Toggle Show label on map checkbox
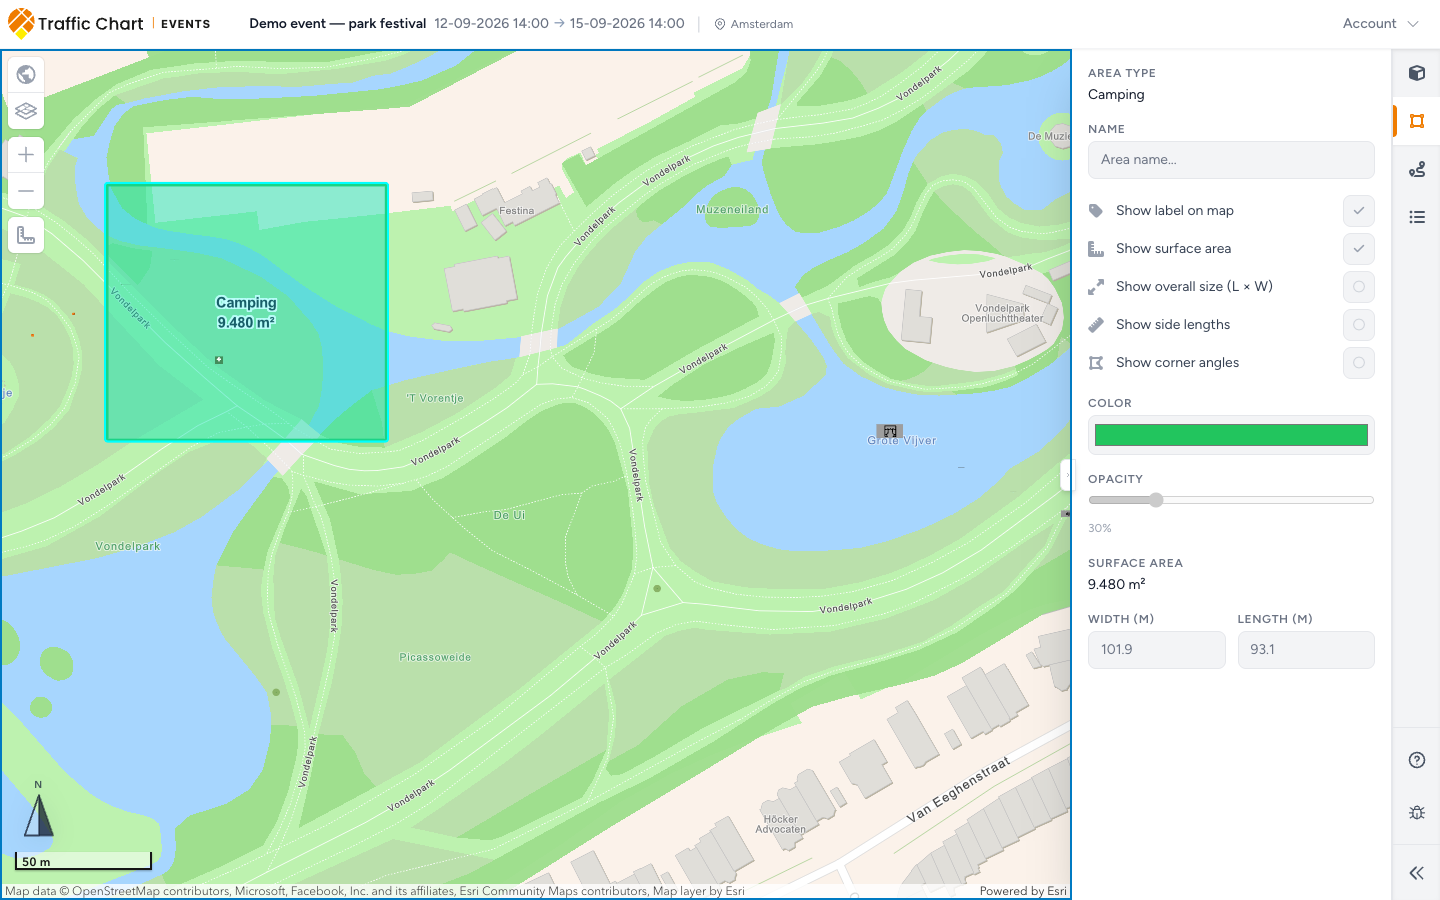Screen dimensions: 1440x900 [1358, 211]
